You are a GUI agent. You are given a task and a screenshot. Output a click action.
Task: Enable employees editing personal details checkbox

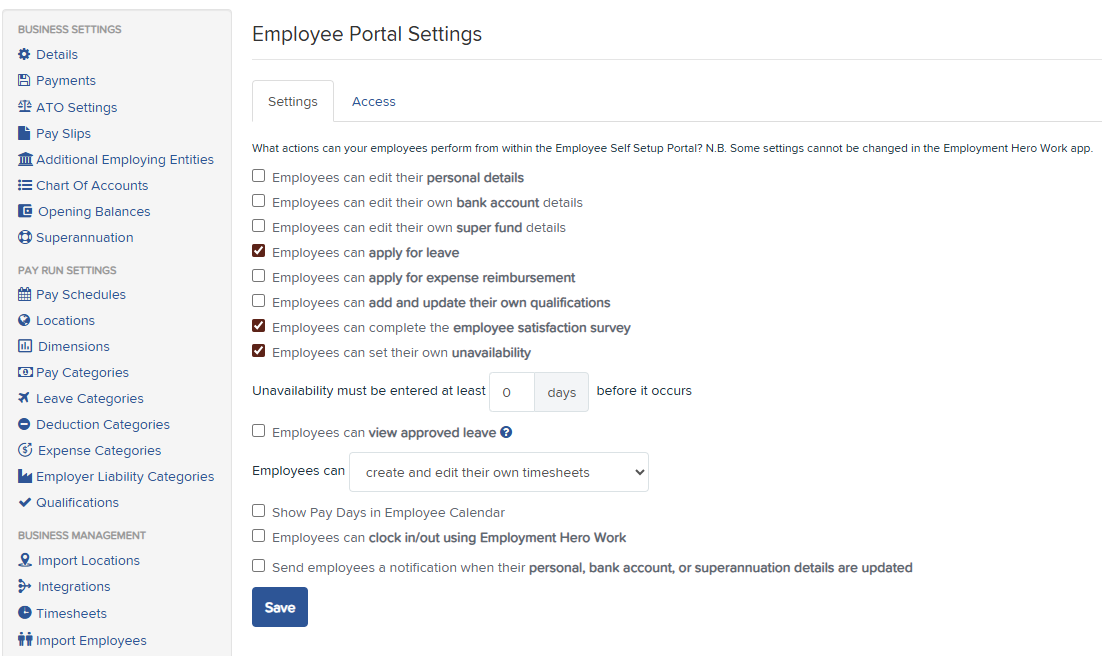tap(259, 176)
